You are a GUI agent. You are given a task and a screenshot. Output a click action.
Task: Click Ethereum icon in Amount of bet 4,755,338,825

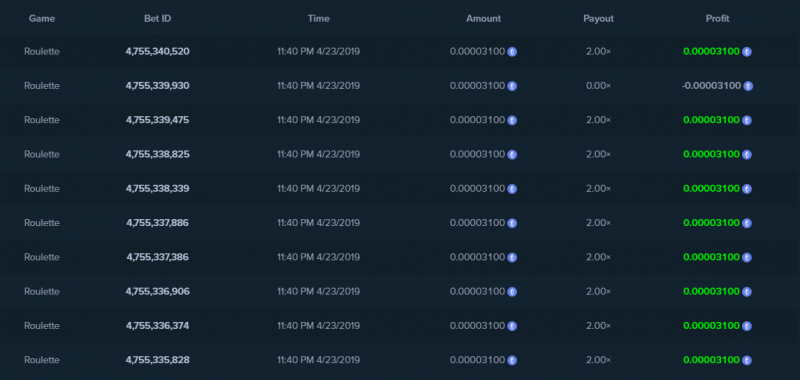pyautogui.click(x=512, y=154)
